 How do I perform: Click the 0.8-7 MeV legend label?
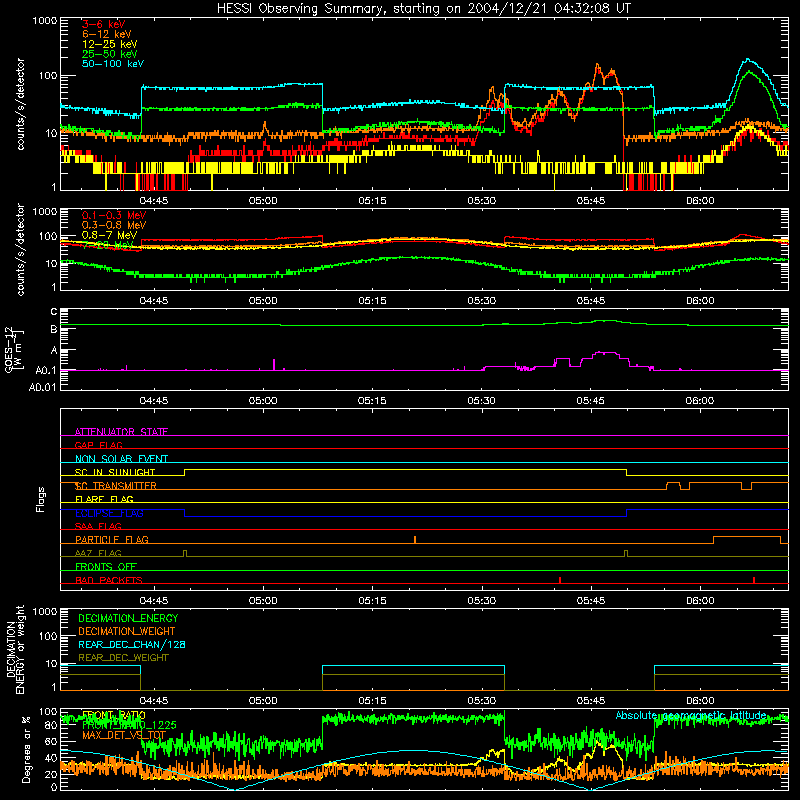coord(110,235)
